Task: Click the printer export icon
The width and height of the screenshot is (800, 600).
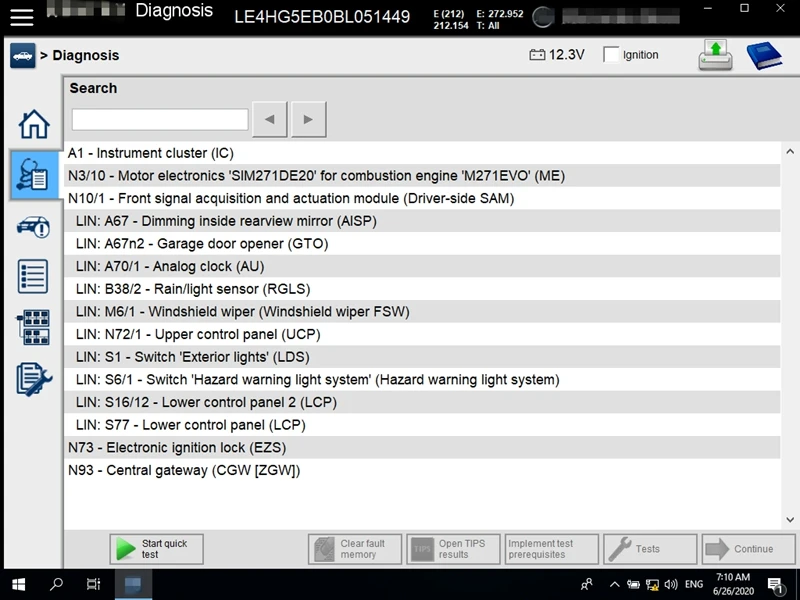Action: click(715, 56)
